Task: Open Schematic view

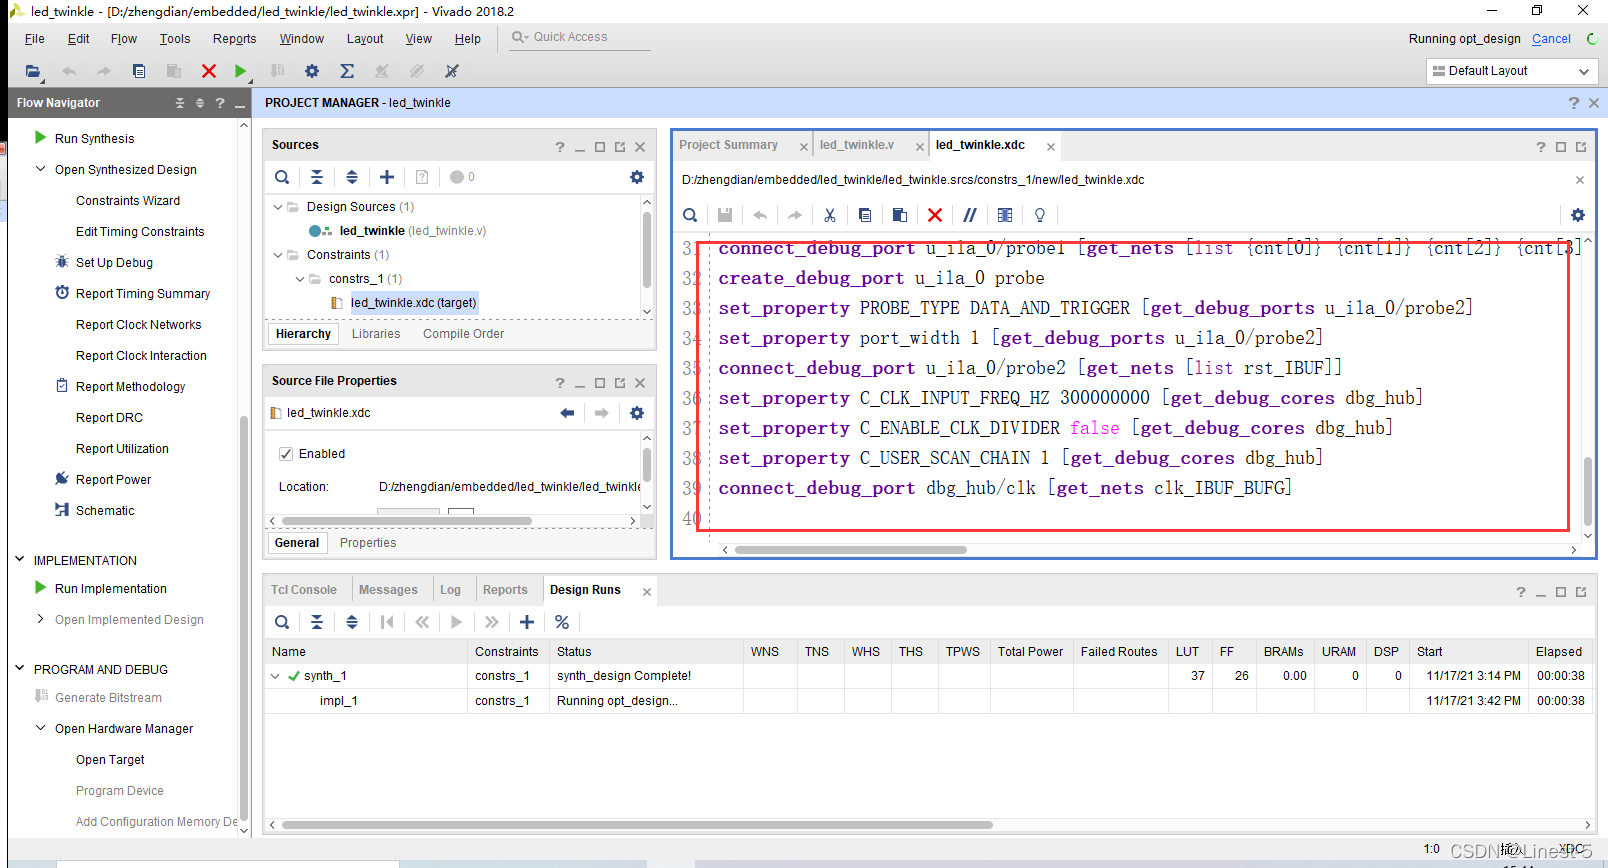Action: pos(105,511)
